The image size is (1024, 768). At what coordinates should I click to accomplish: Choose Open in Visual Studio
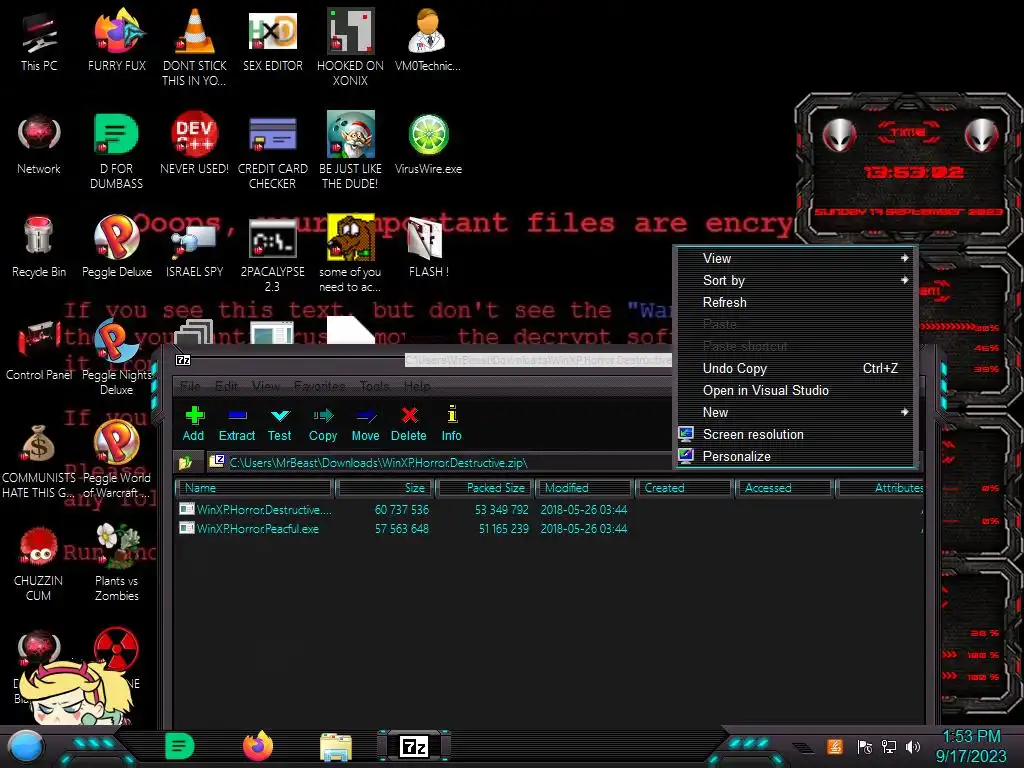coord(794,391)
